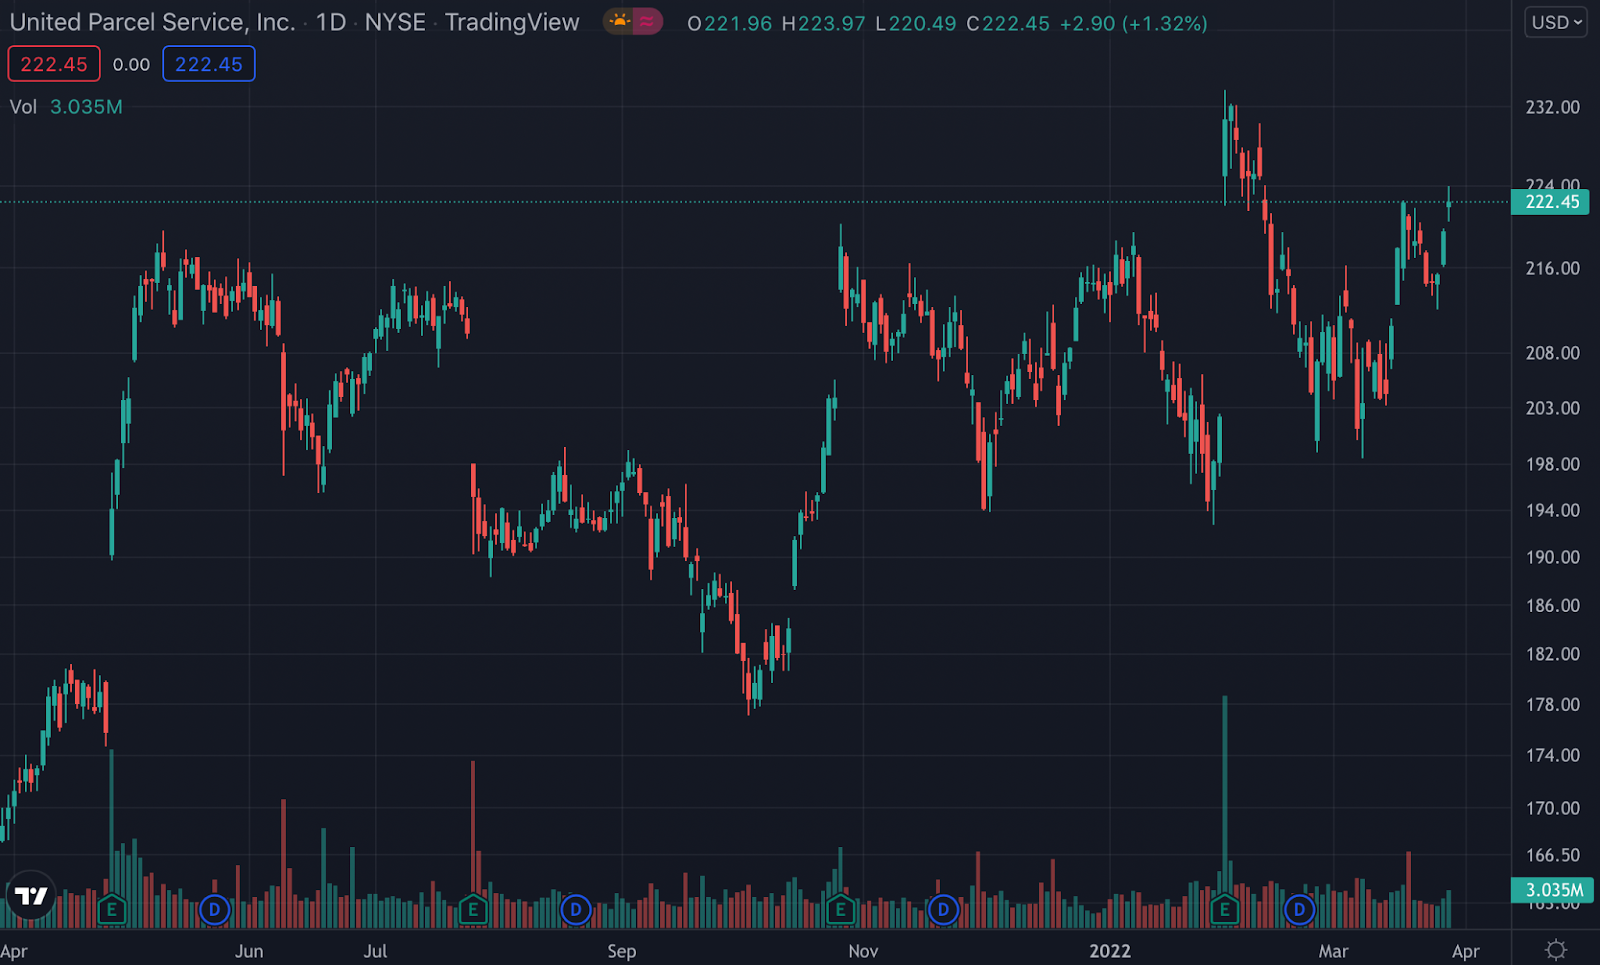Click the open value O221.96
Viewport: 1600px width, 965px height.
730,23
